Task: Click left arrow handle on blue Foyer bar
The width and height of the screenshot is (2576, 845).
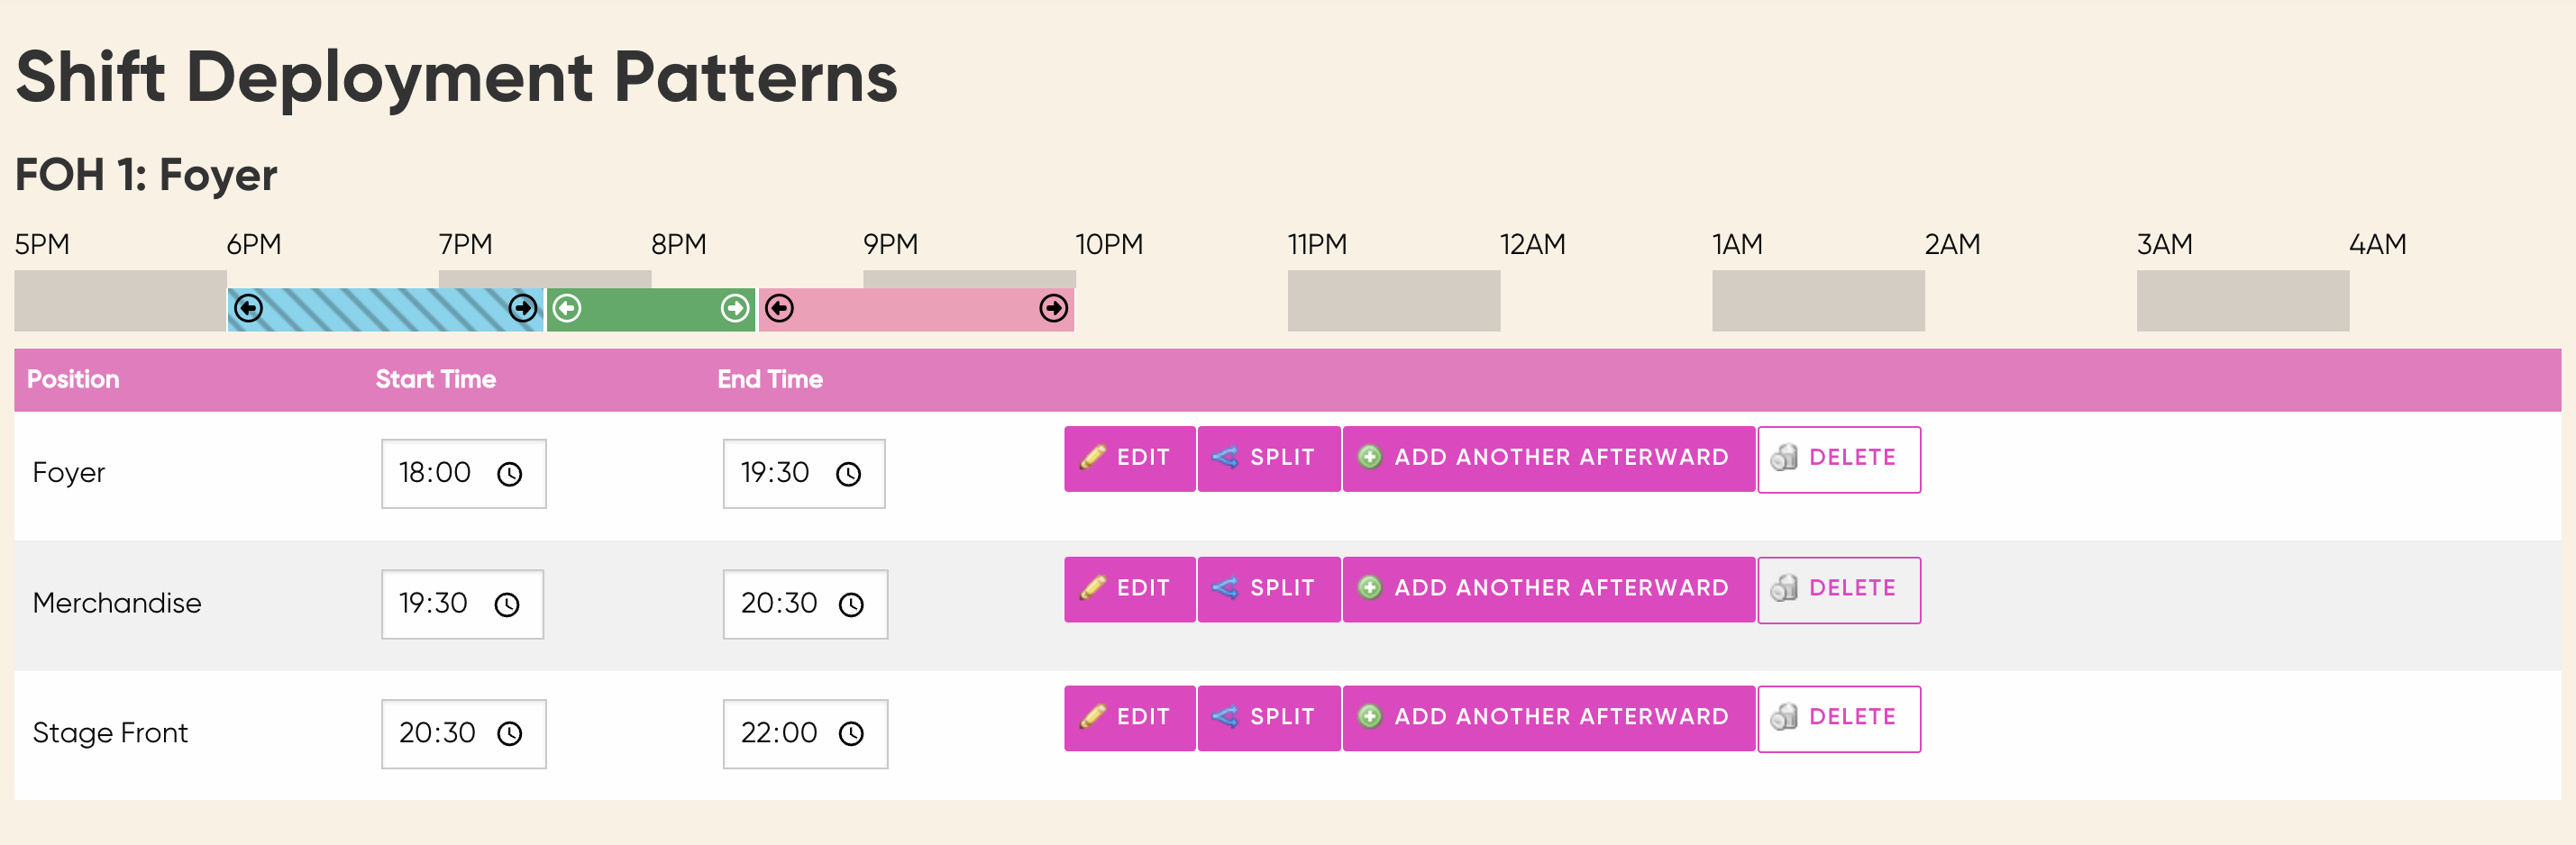Action: [x=249, y=308]
